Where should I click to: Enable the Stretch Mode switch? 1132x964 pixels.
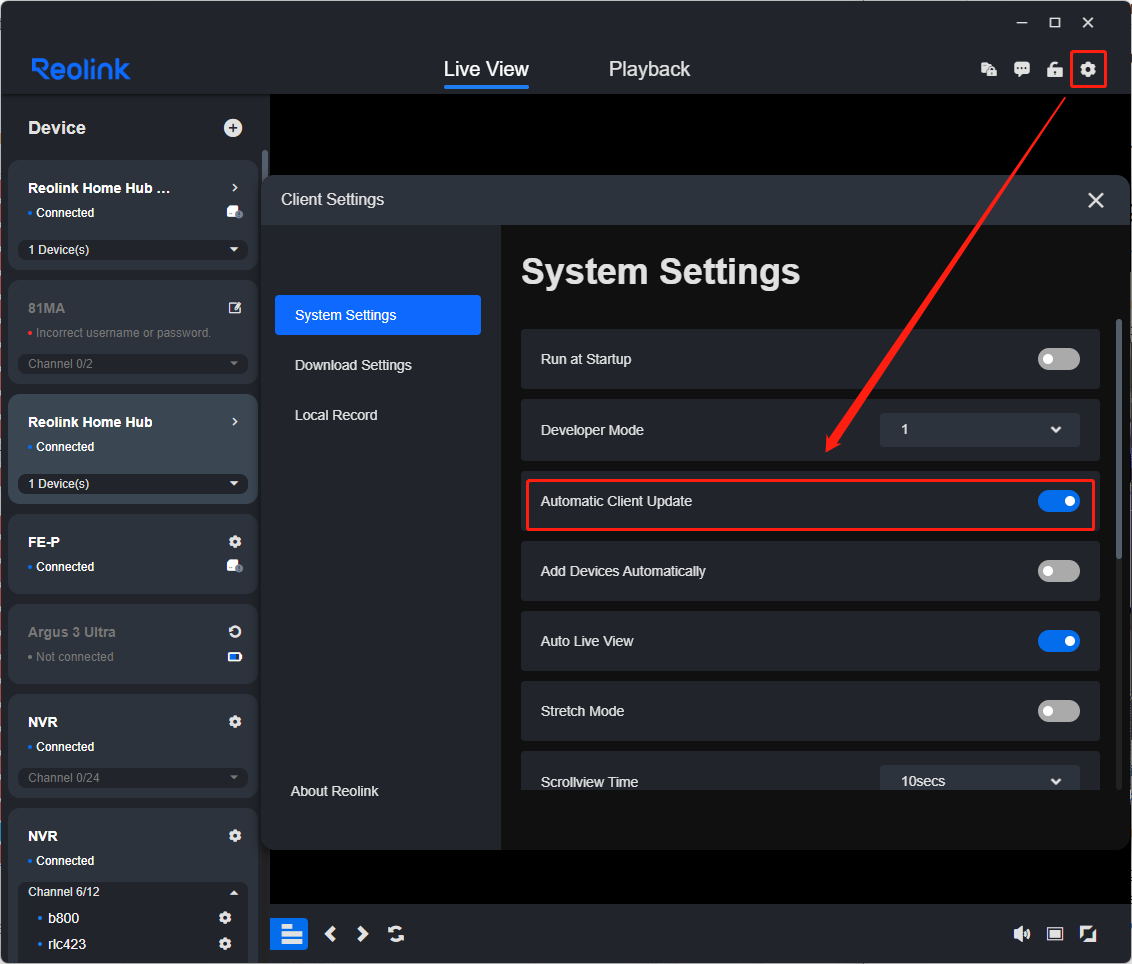(1058, 711)
